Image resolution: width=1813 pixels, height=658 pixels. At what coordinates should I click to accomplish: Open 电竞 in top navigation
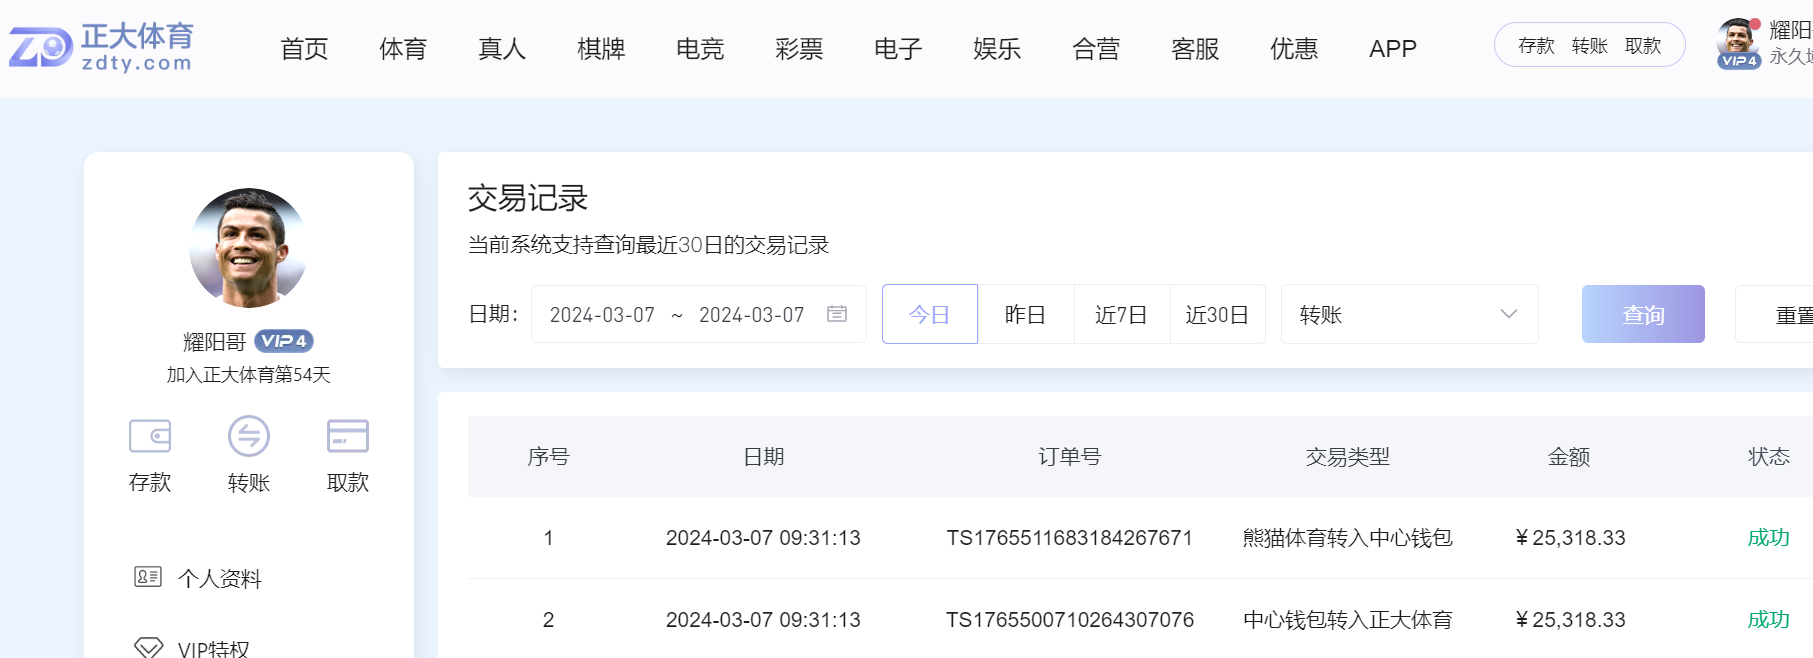[x=700, y=49]
